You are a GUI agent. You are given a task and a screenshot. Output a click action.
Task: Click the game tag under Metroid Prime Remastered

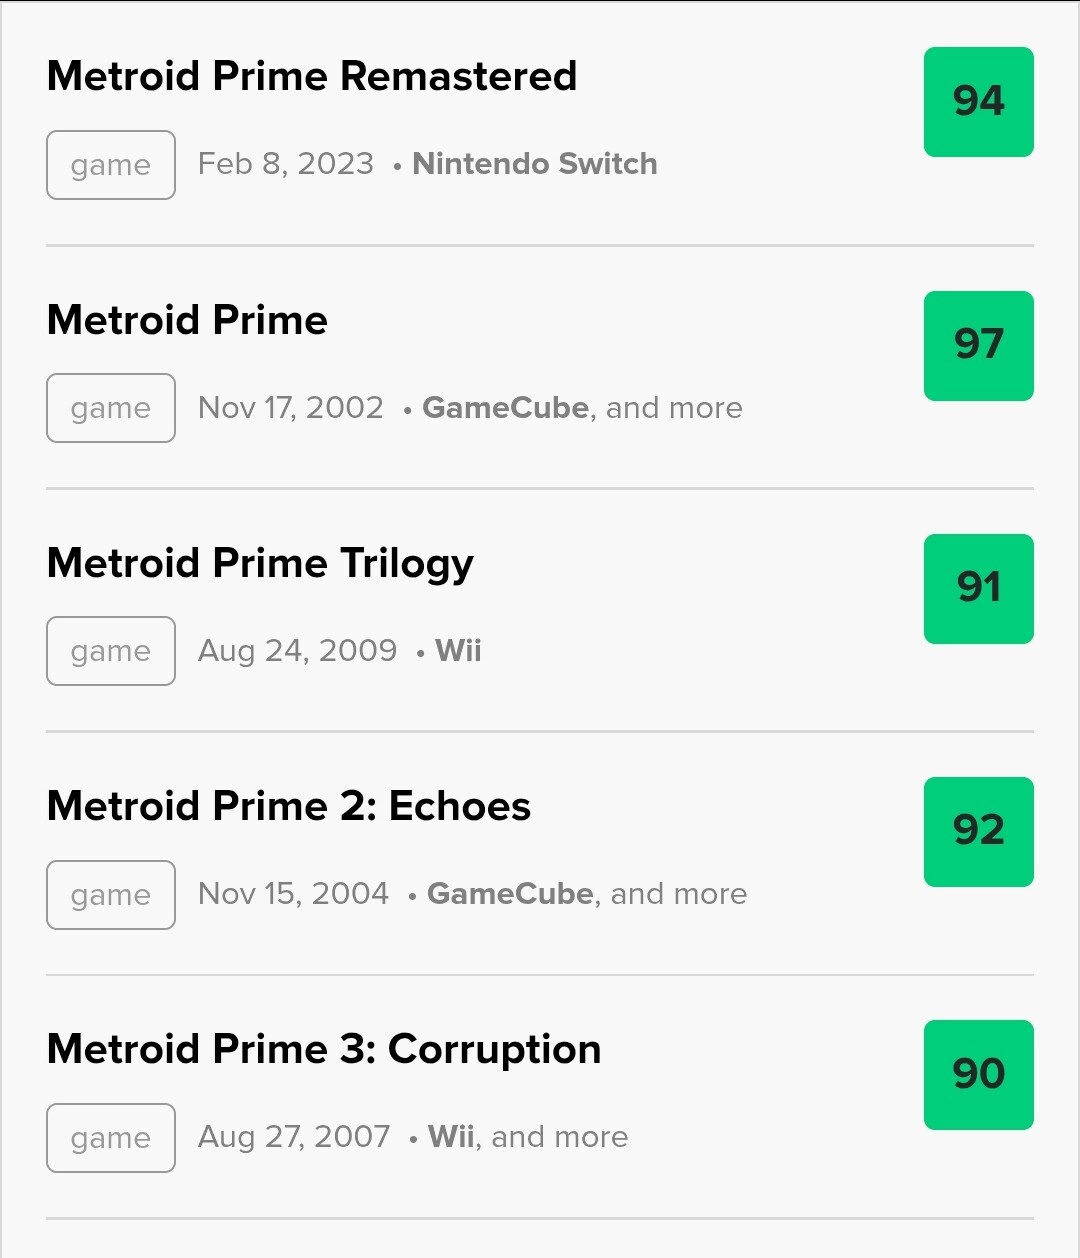[111, 165]
